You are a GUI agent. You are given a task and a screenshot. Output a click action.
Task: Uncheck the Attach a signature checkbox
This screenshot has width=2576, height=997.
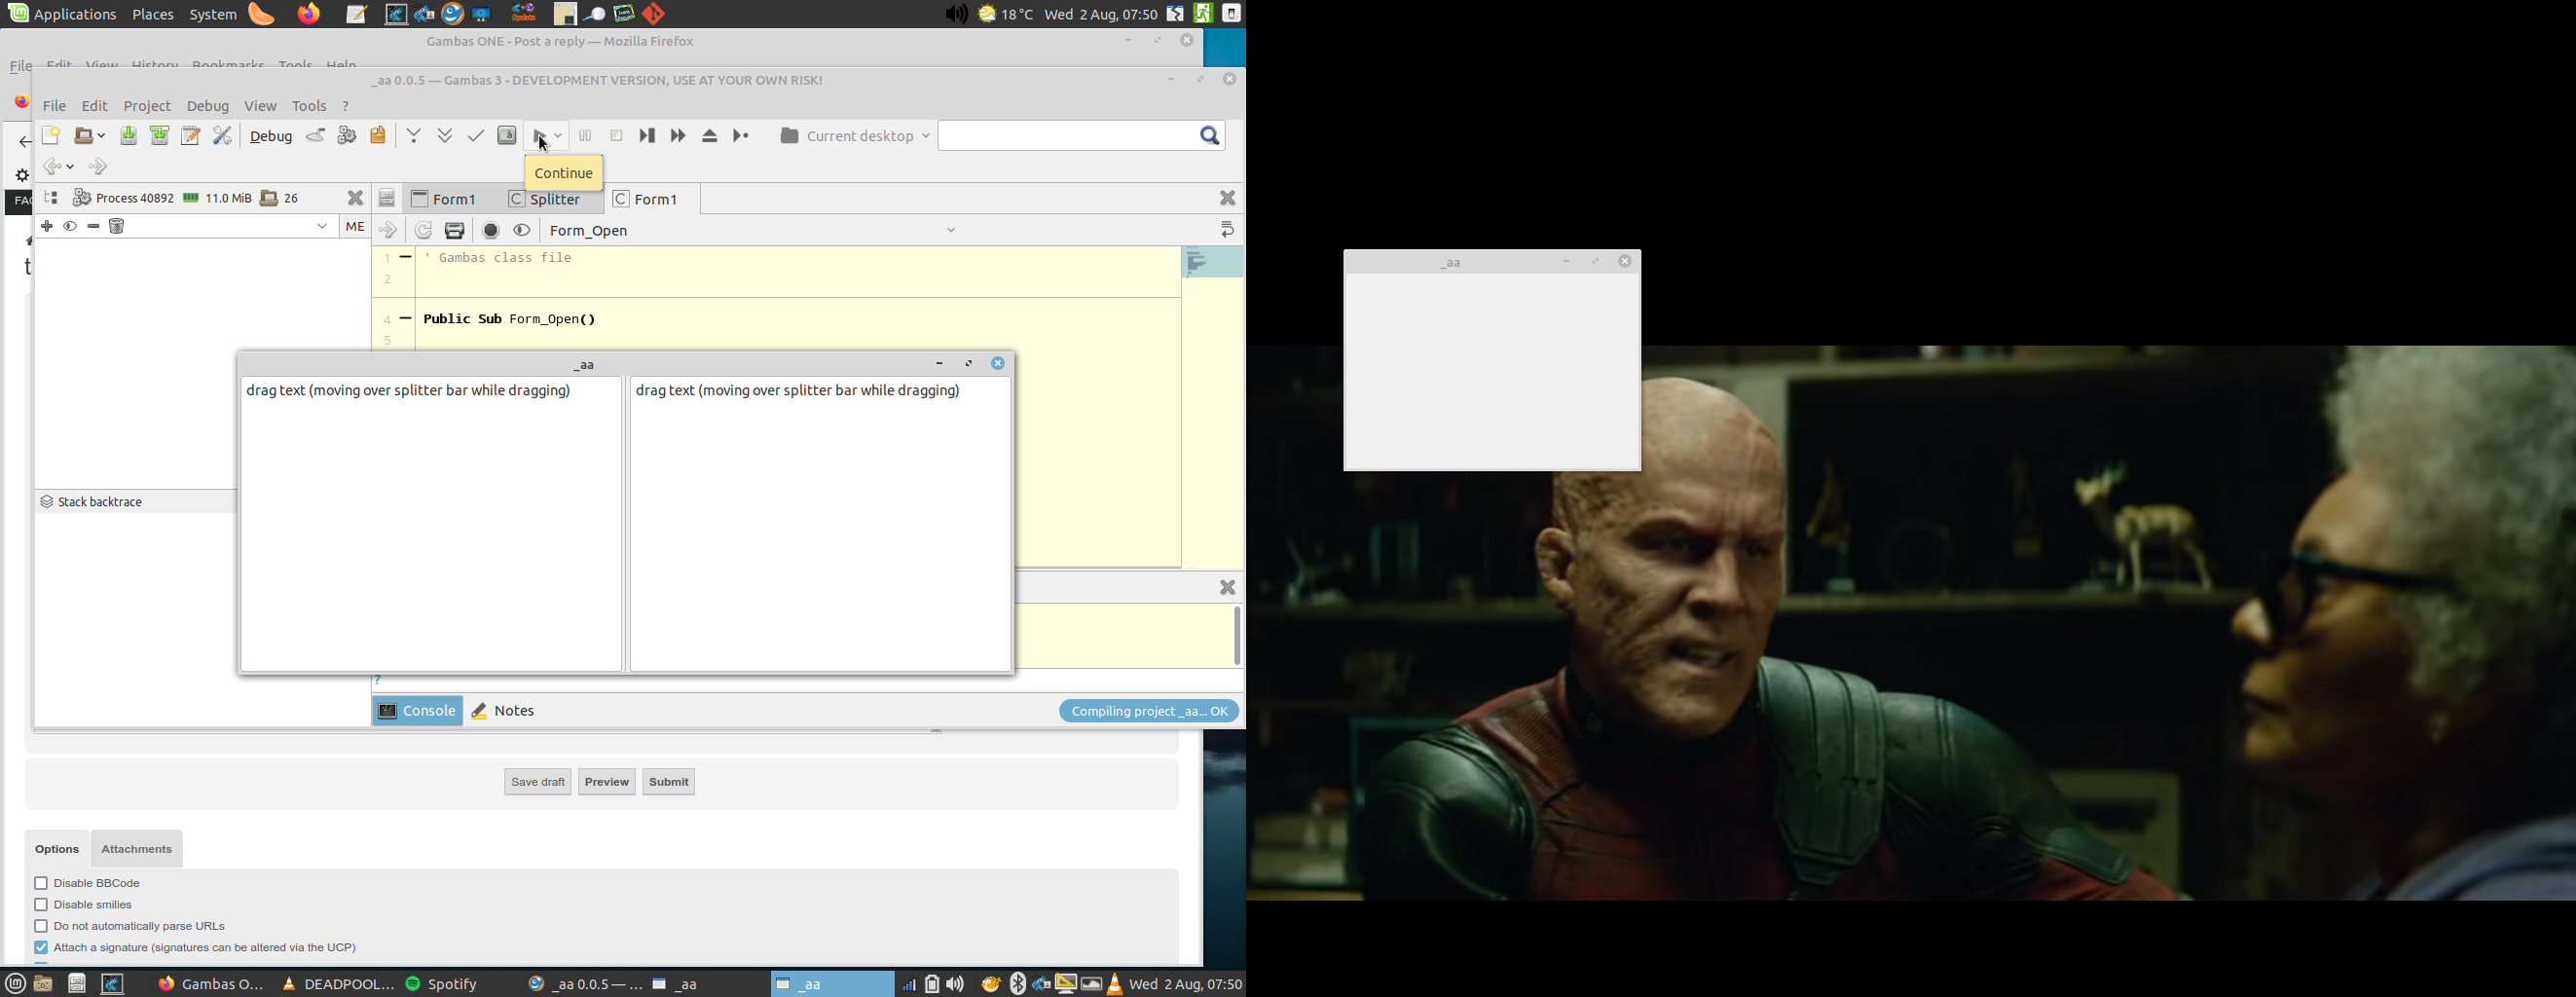click(41, 947)
